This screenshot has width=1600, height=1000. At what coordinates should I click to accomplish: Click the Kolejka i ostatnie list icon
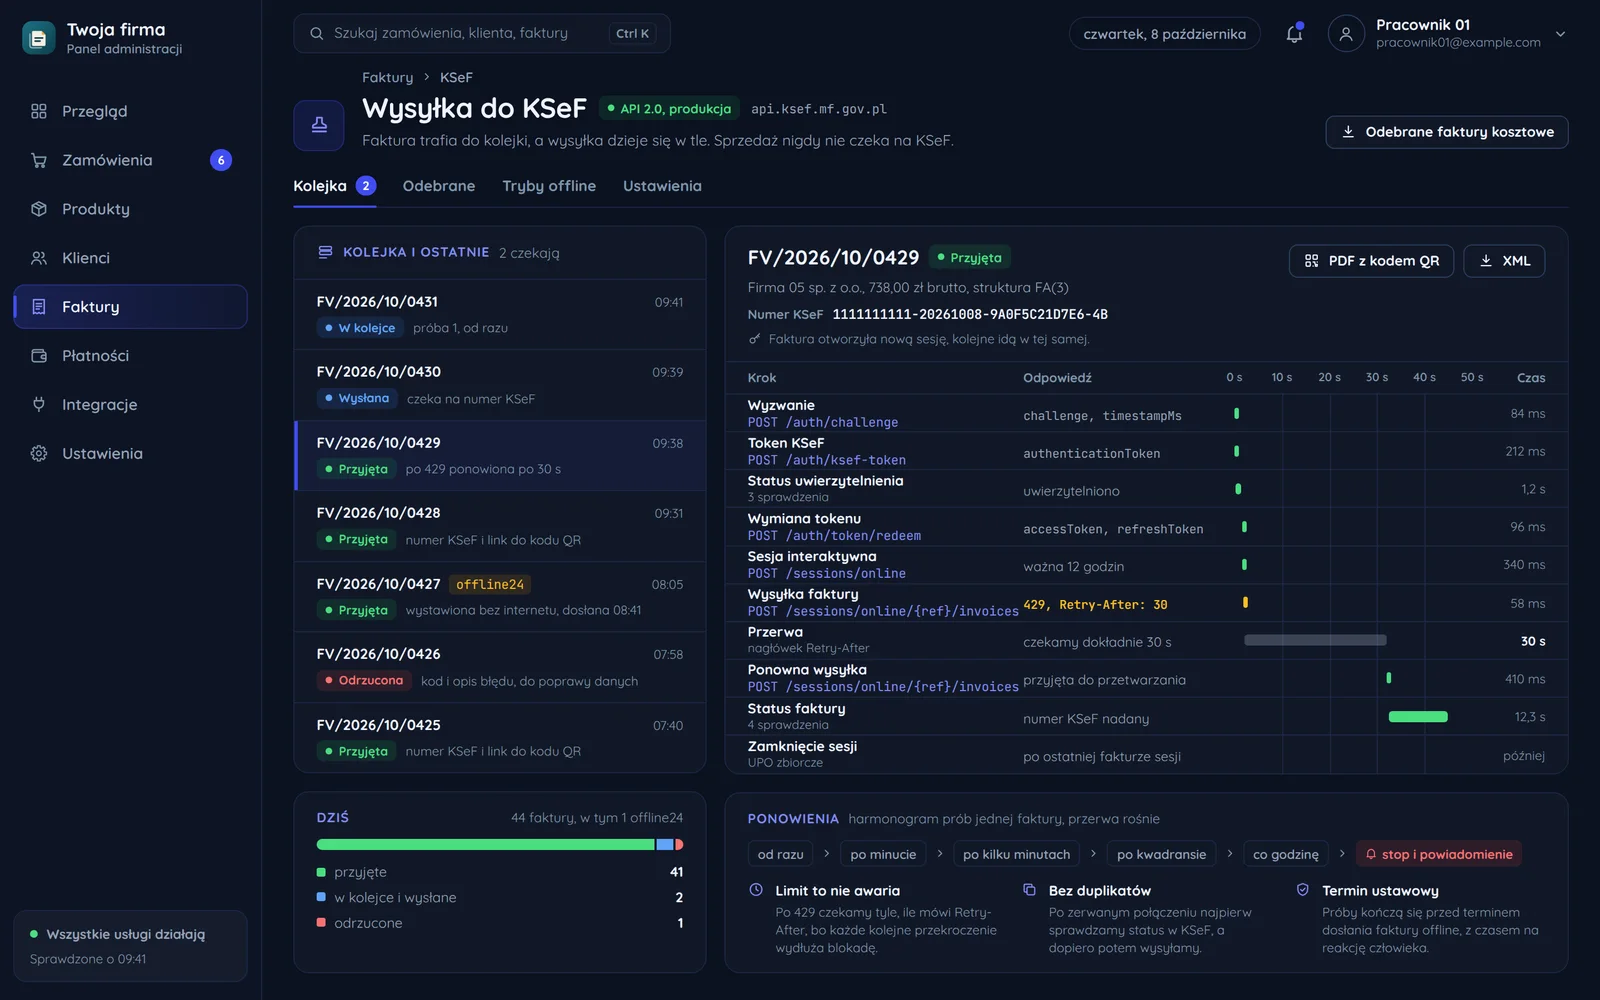325,252
